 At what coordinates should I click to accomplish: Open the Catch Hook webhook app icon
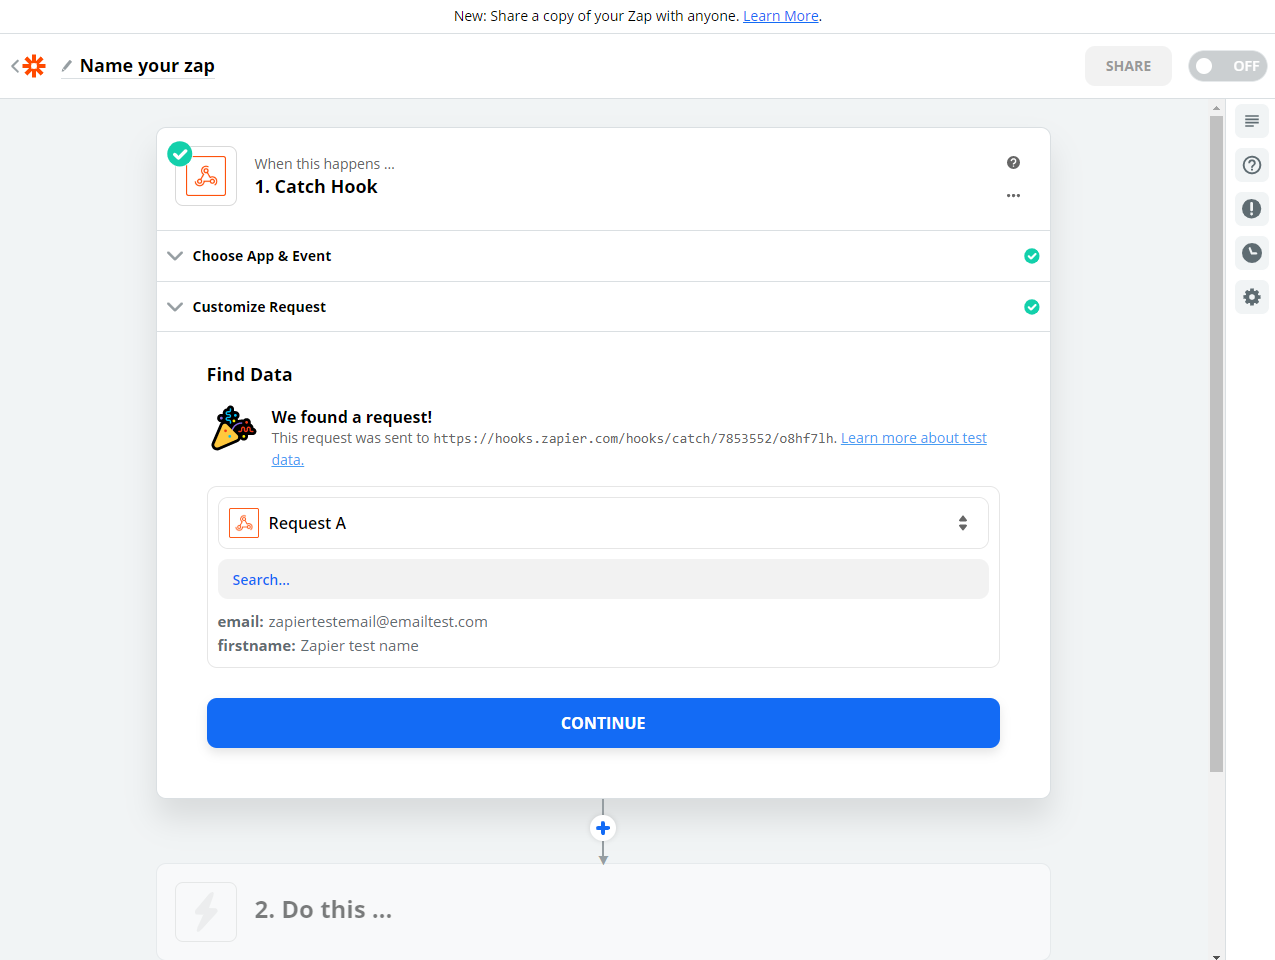pyautogui.click(x=206, y=176)
